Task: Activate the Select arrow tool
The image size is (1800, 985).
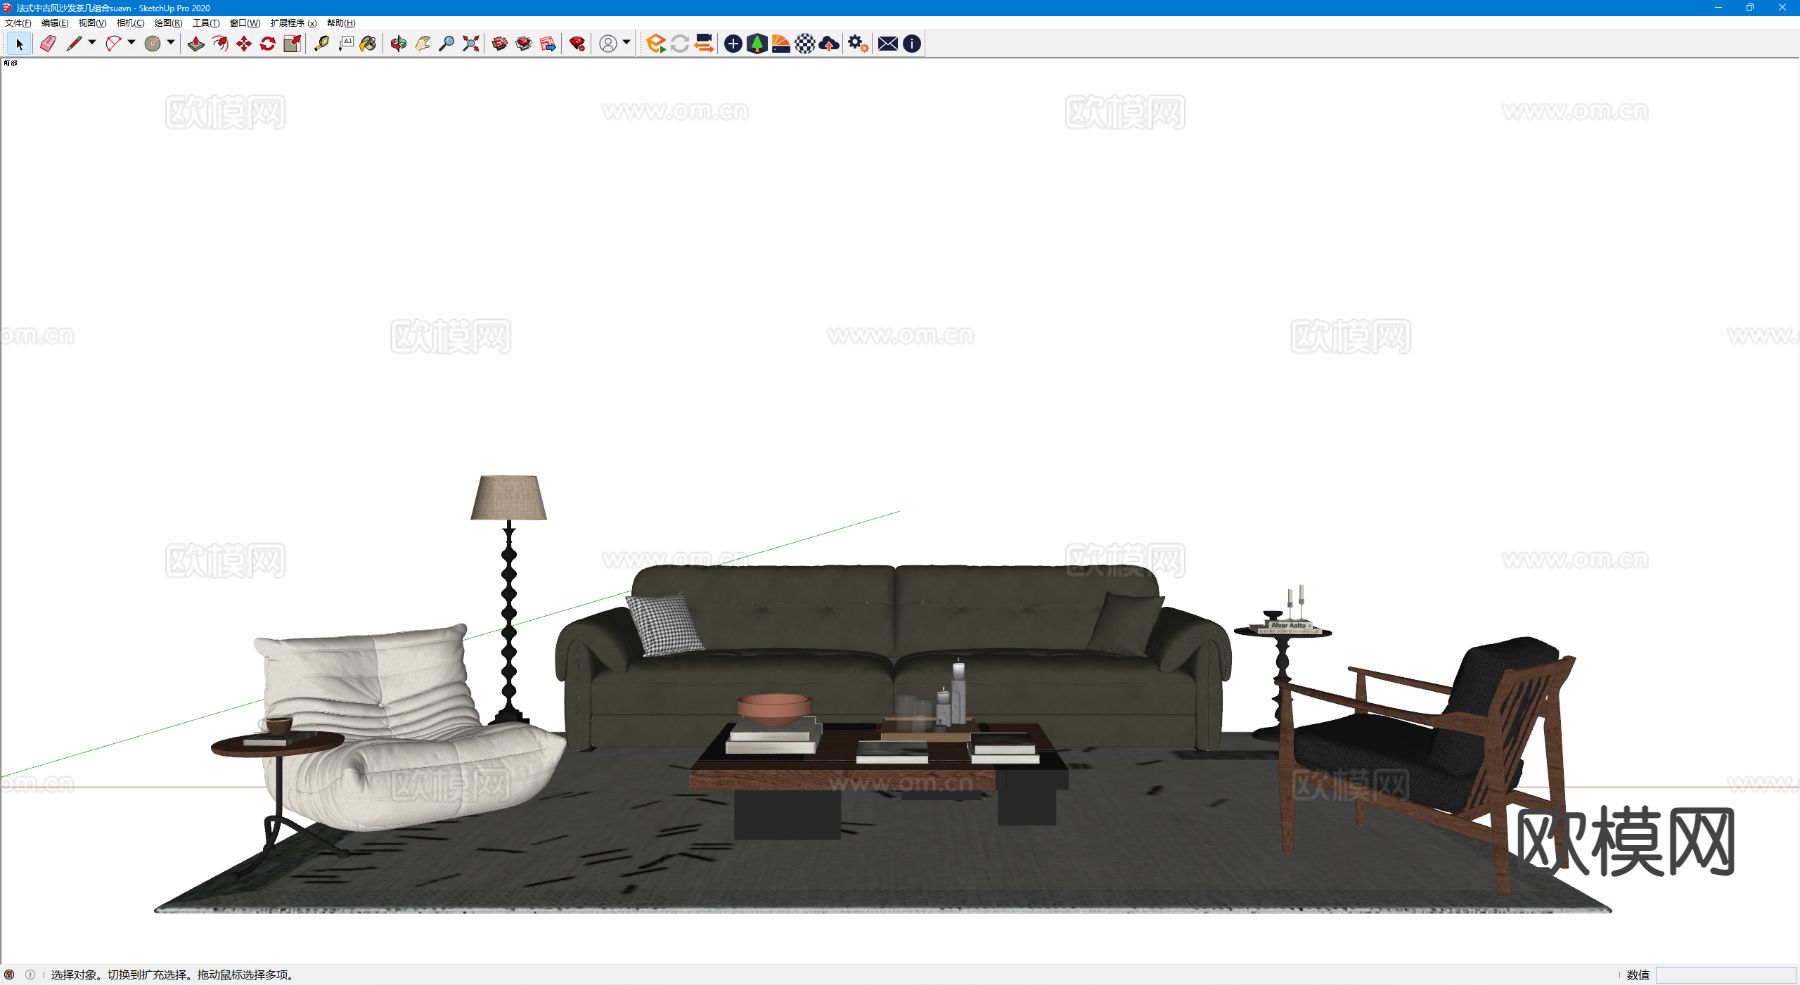Action: [19, 43]
